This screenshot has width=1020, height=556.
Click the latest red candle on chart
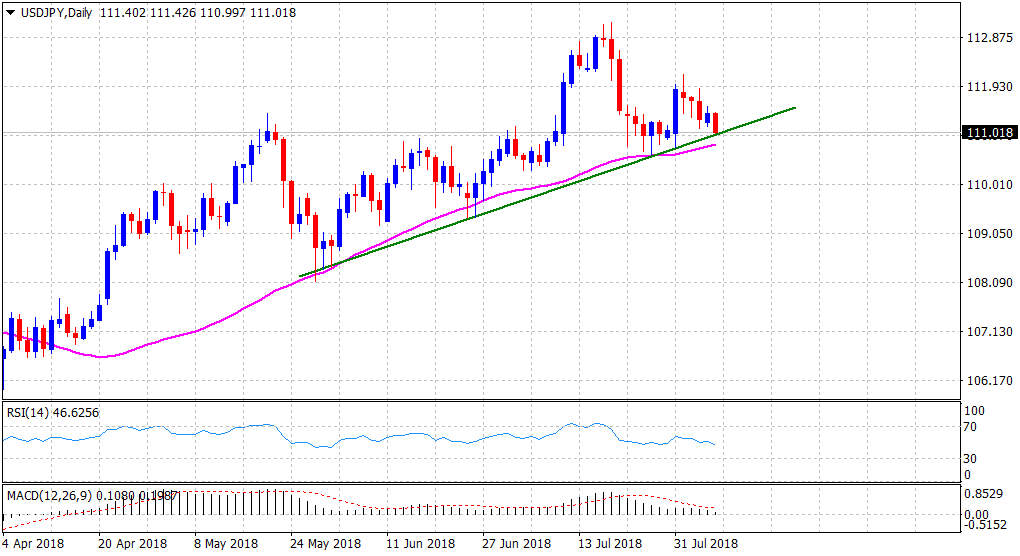tap(715, 124)
